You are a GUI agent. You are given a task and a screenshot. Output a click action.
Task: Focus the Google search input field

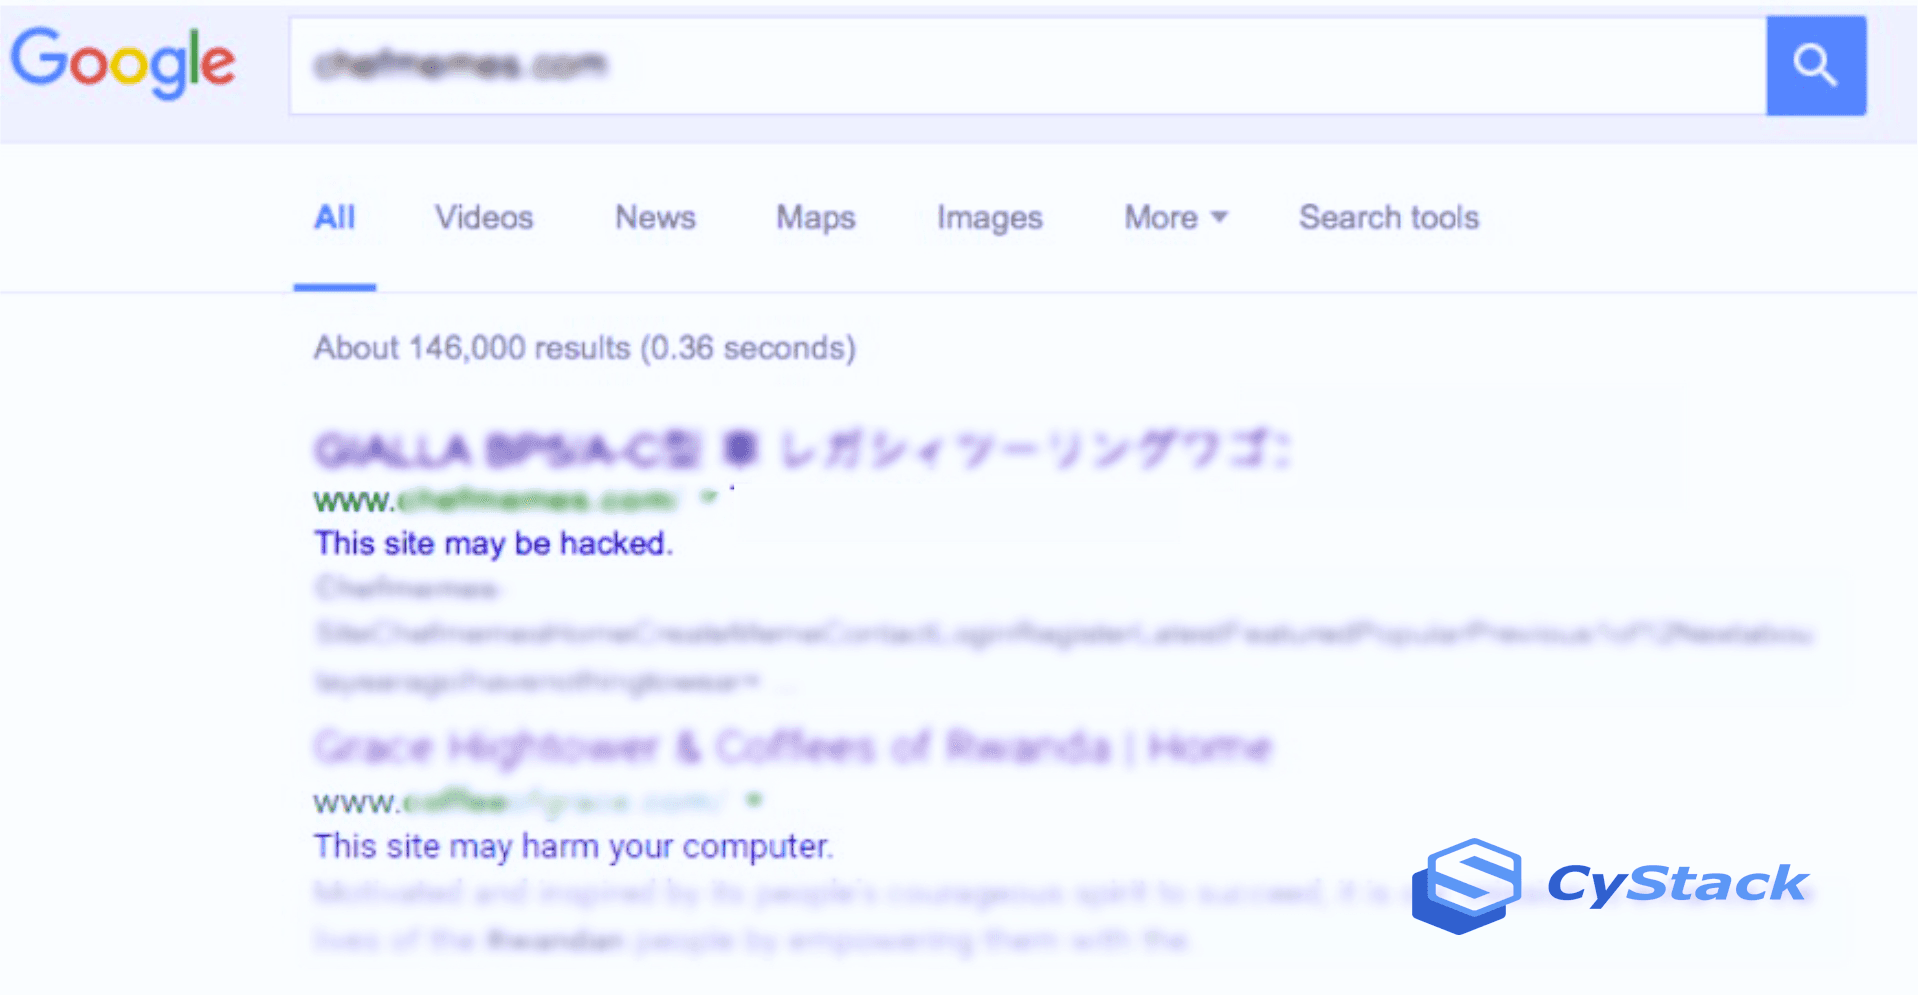[1028, 65]
